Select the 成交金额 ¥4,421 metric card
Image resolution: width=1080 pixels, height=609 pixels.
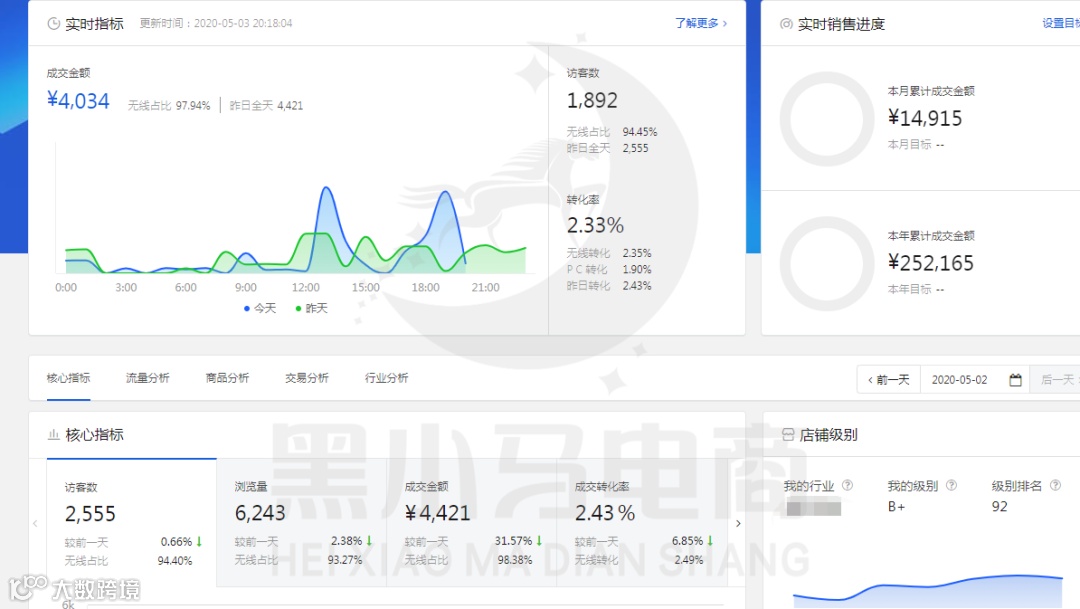point(472,523)
